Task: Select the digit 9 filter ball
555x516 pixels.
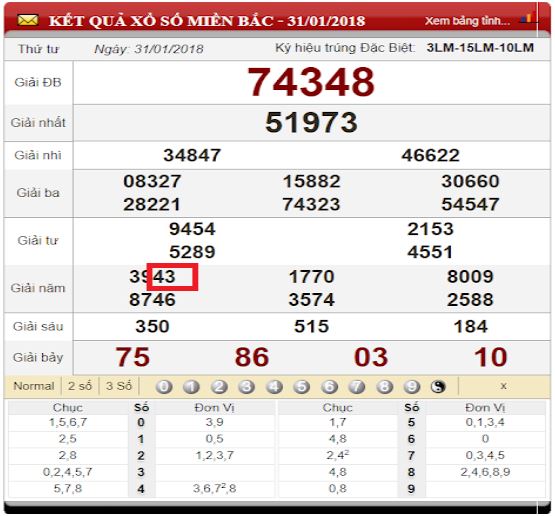Action: point(412,386)
